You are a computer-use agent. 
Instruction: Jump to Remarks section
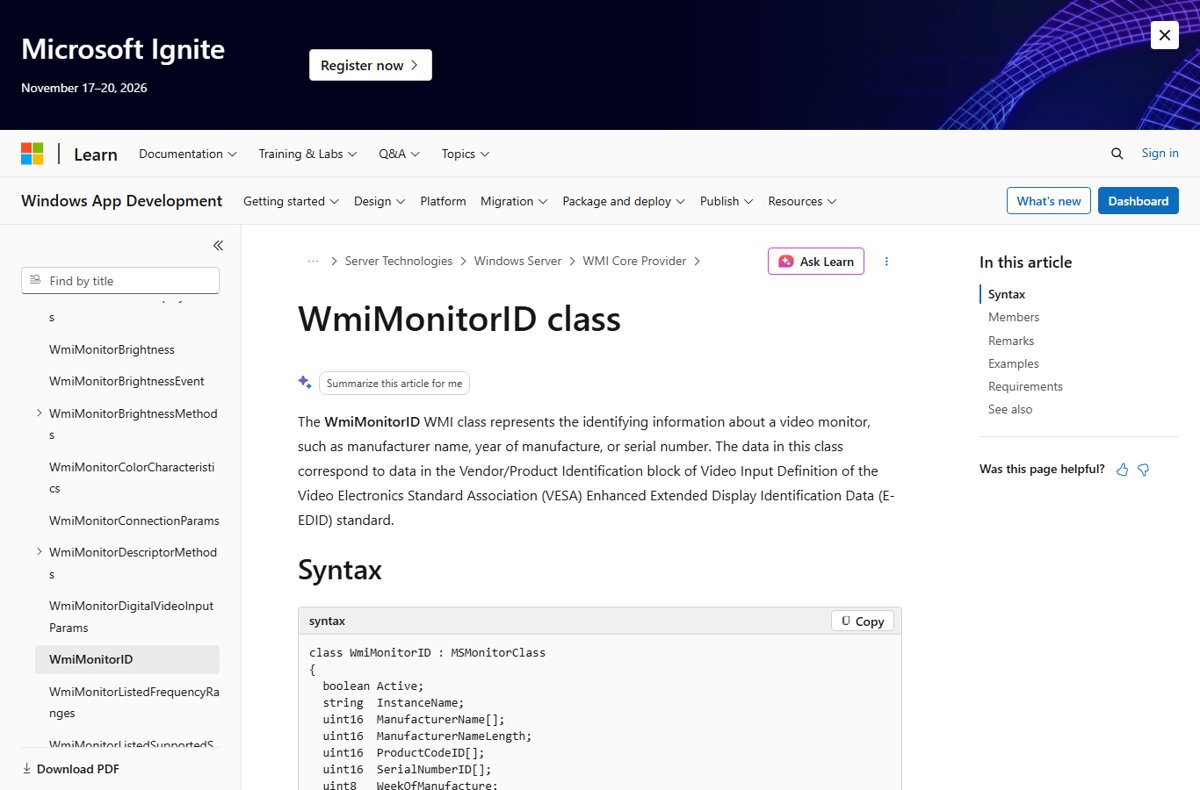[1011, 341]
